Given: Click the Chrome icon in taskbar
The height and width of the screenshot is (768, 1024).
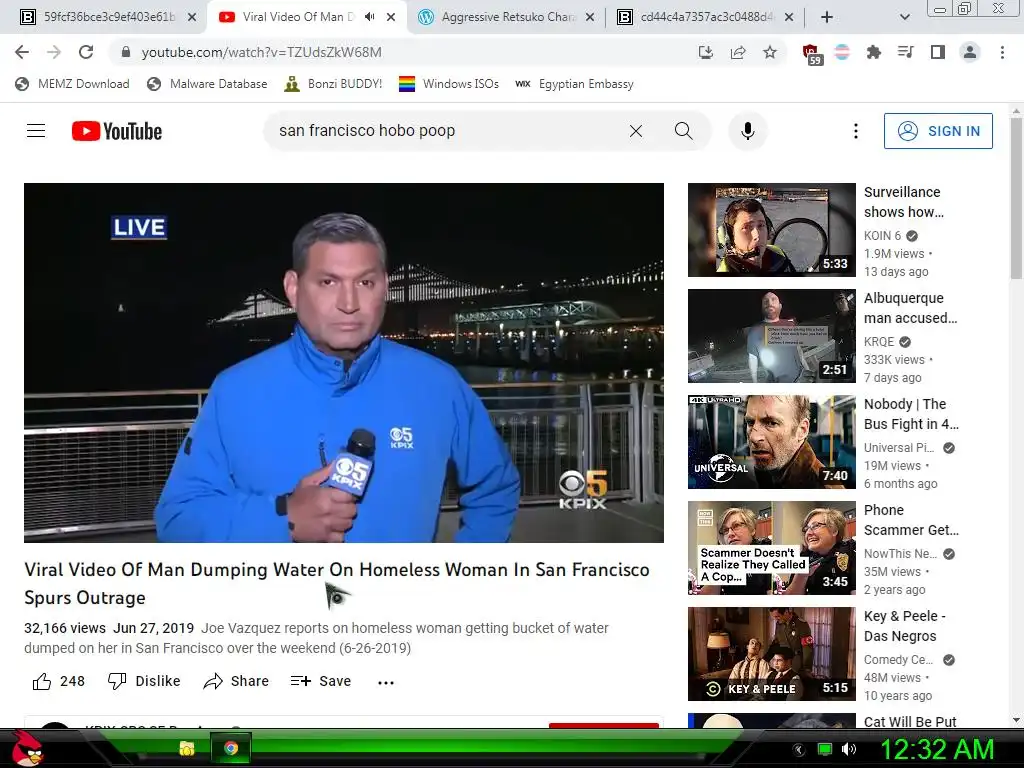Looking at the screenshot, I should [231, 748].
